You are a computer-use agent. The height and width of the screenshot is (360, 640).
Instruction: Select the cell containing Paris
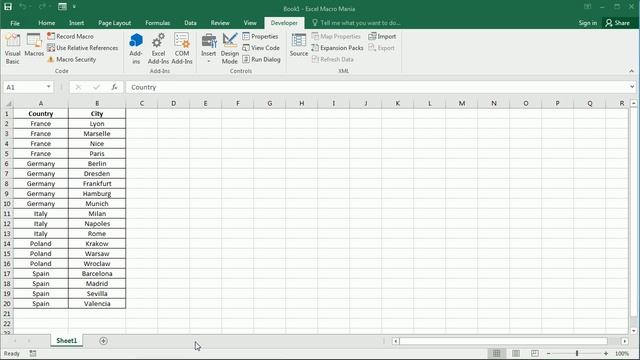[97, 153]
